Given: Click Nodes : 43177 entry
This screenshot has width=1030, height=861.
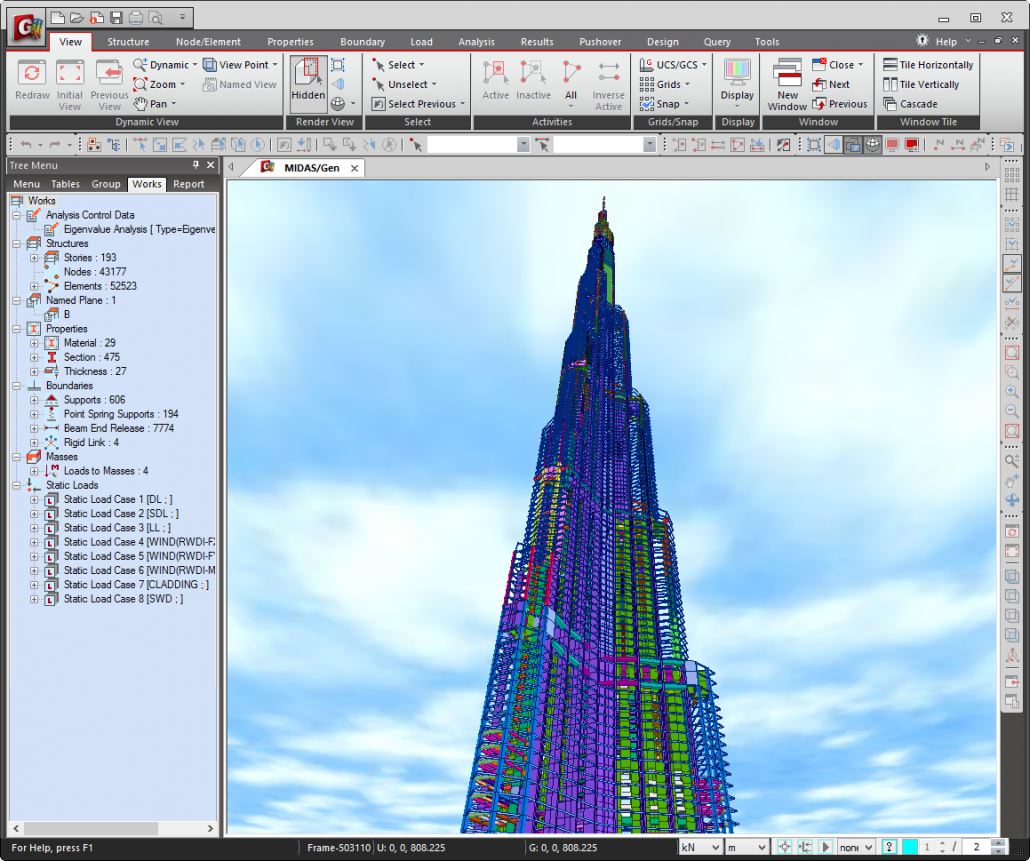Looking at the screenshot, I should (95, 272).
